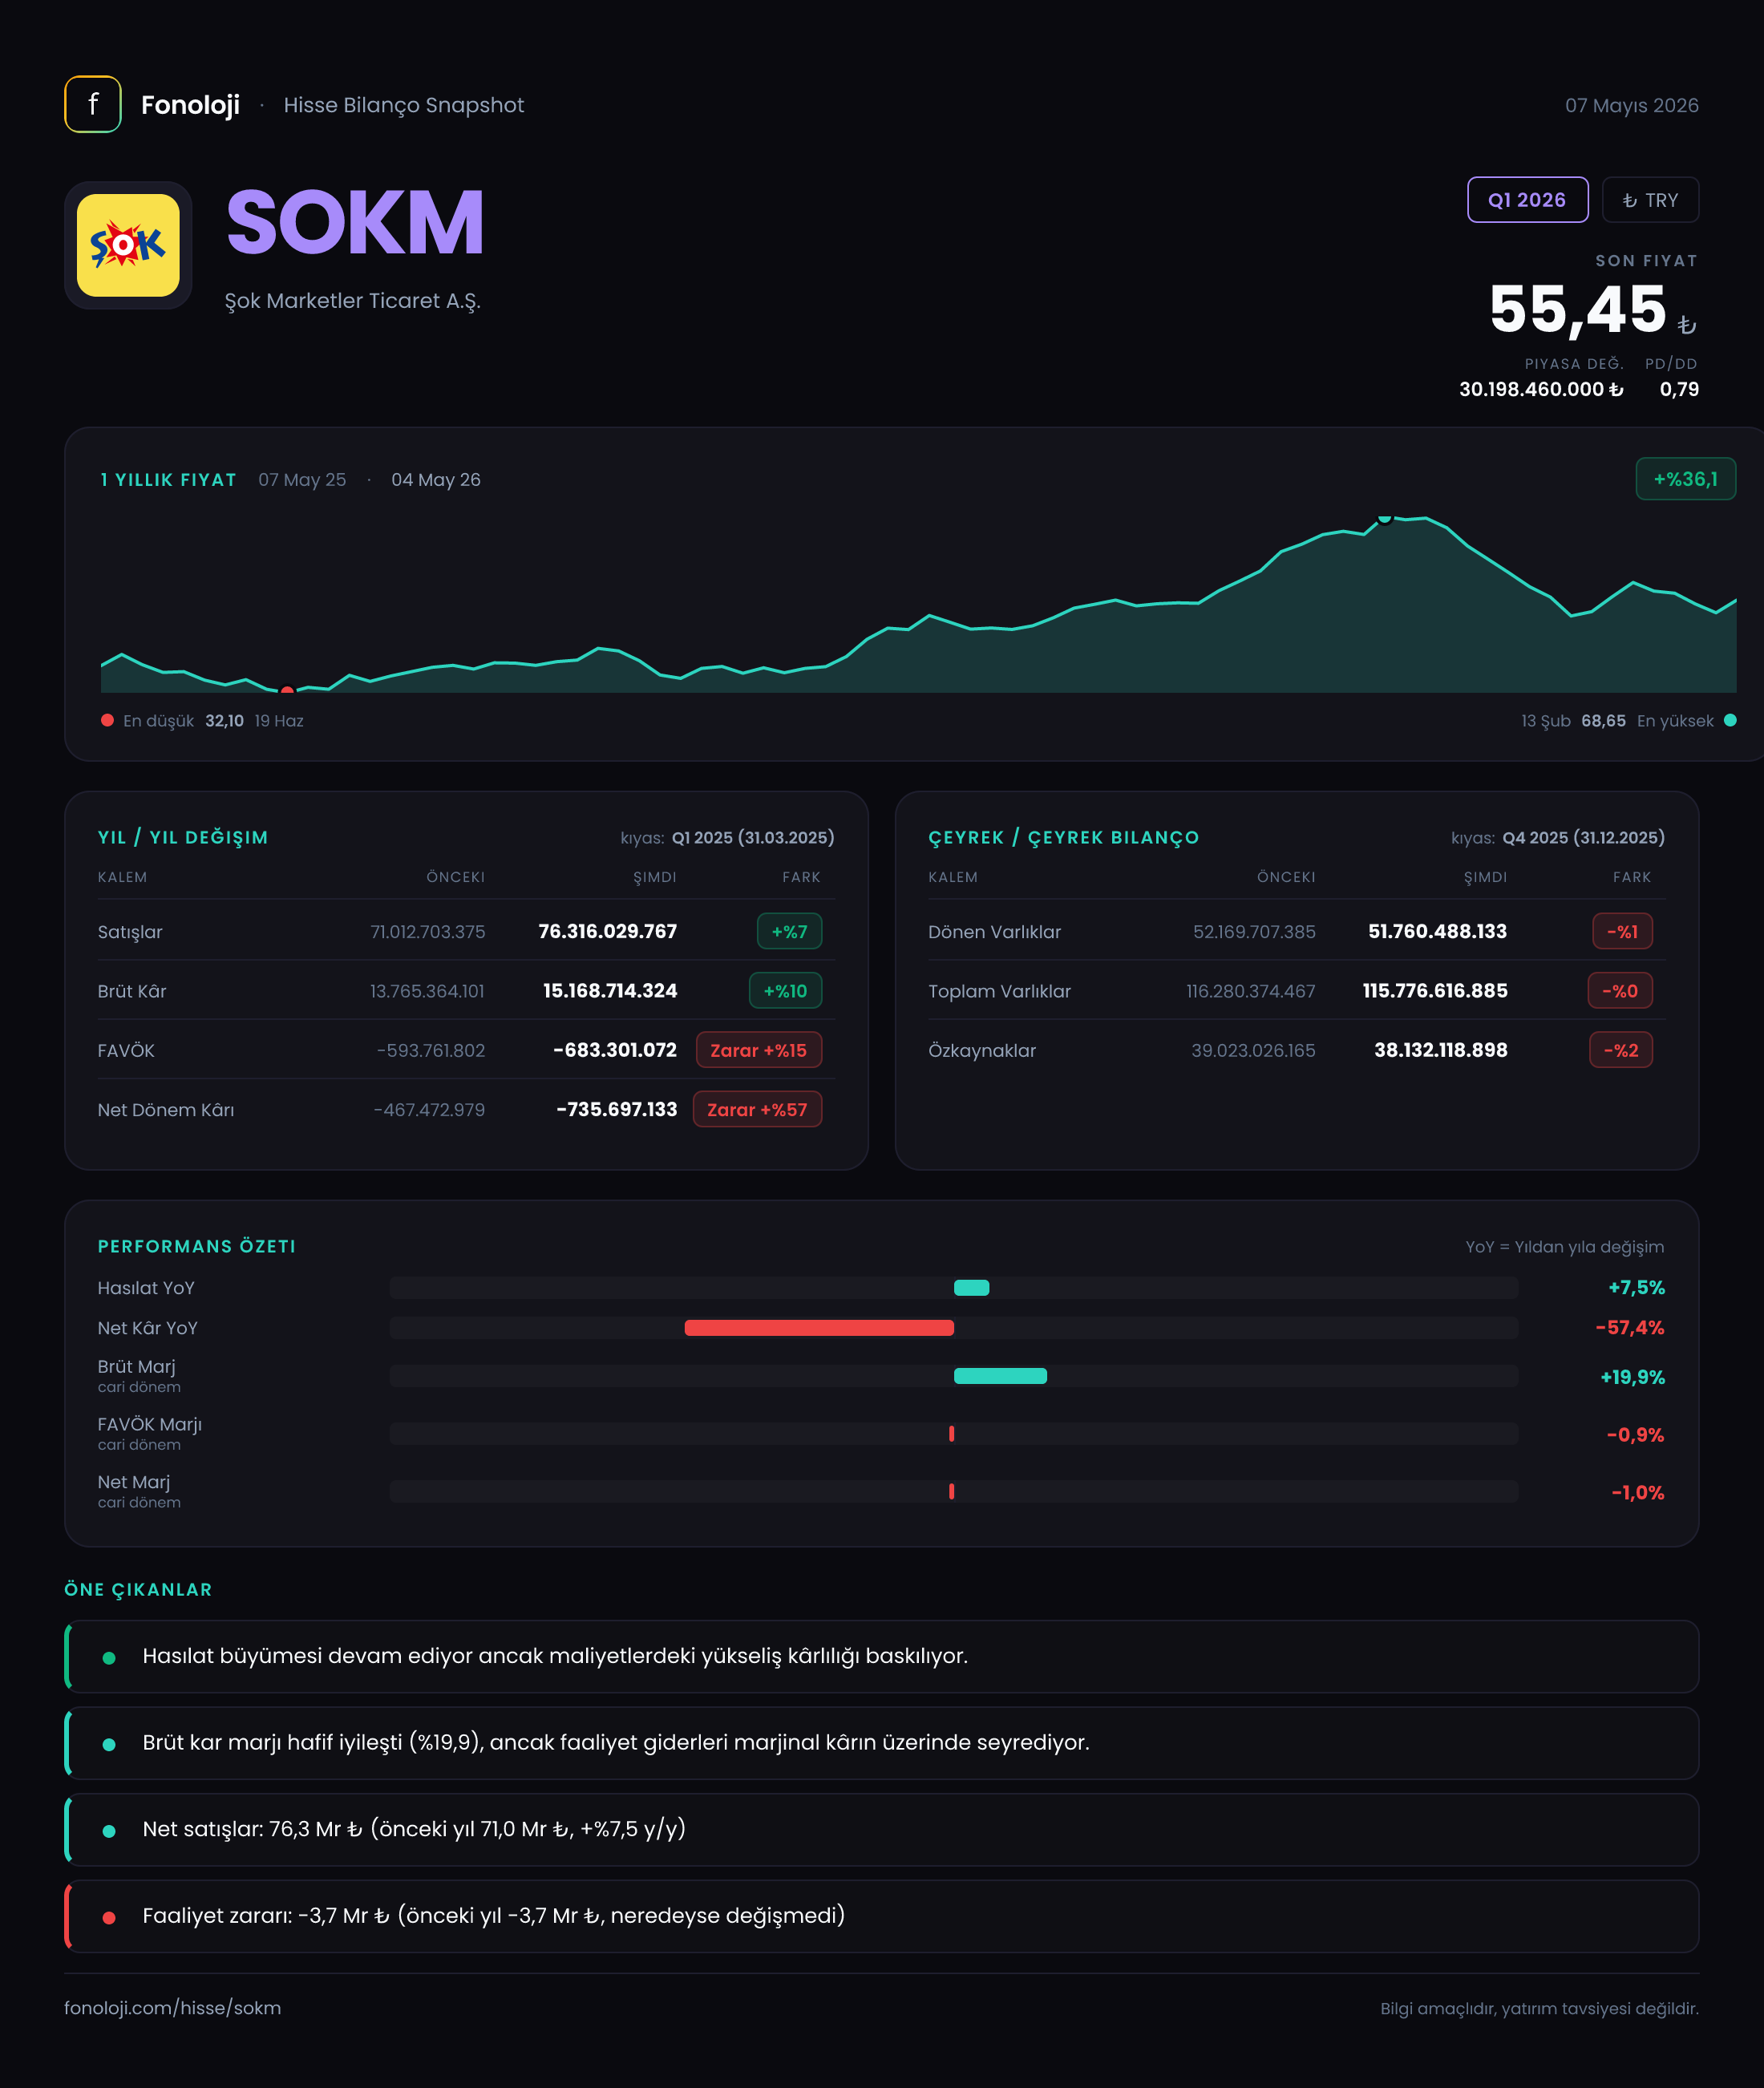This screenshot has height=2088, width=1764.
Task: Click the Q1 2025 (31.03.2025) comparison label
Action: 753,837
